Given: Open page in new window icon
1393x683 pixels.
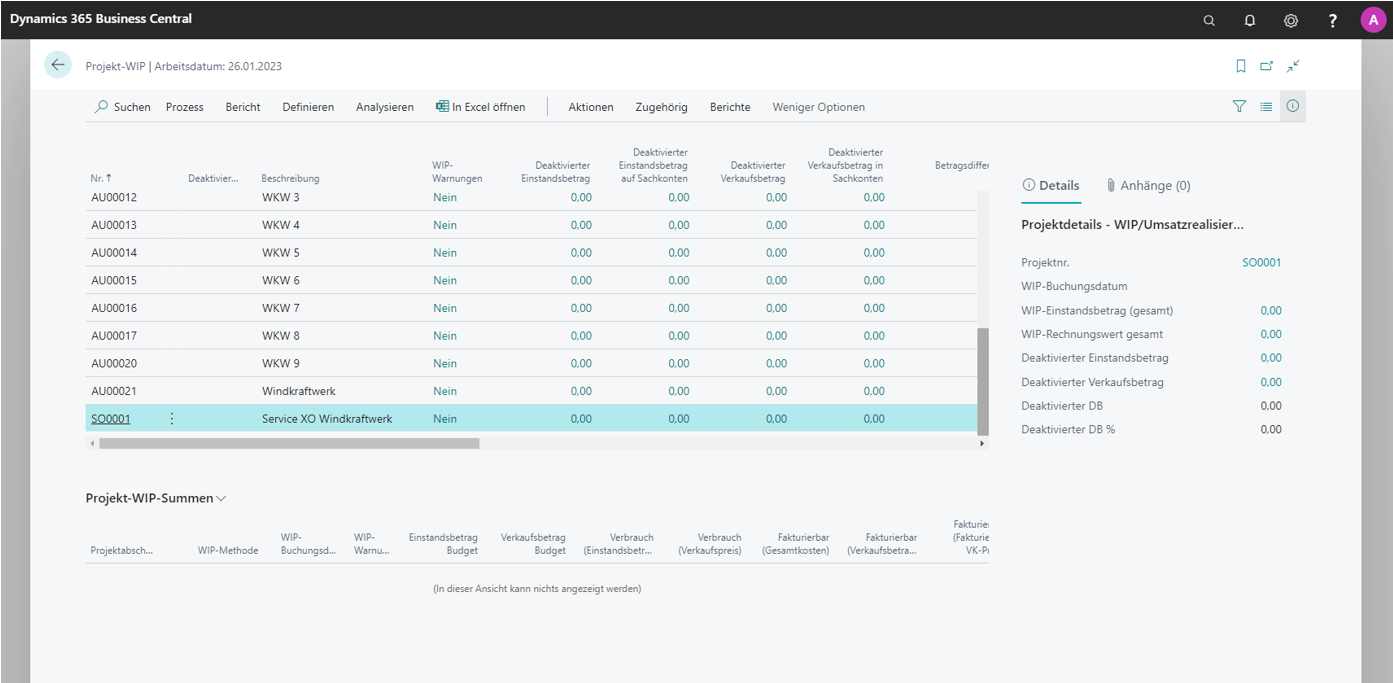Looking at the screenshot, I should coord(1267,66).
